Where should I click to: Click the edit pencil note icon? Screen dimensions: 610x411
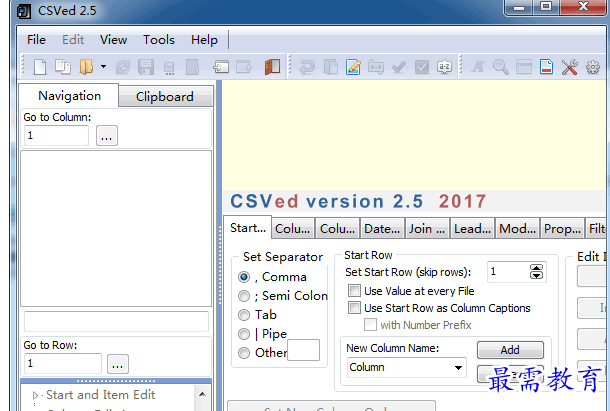pos(353,67)
